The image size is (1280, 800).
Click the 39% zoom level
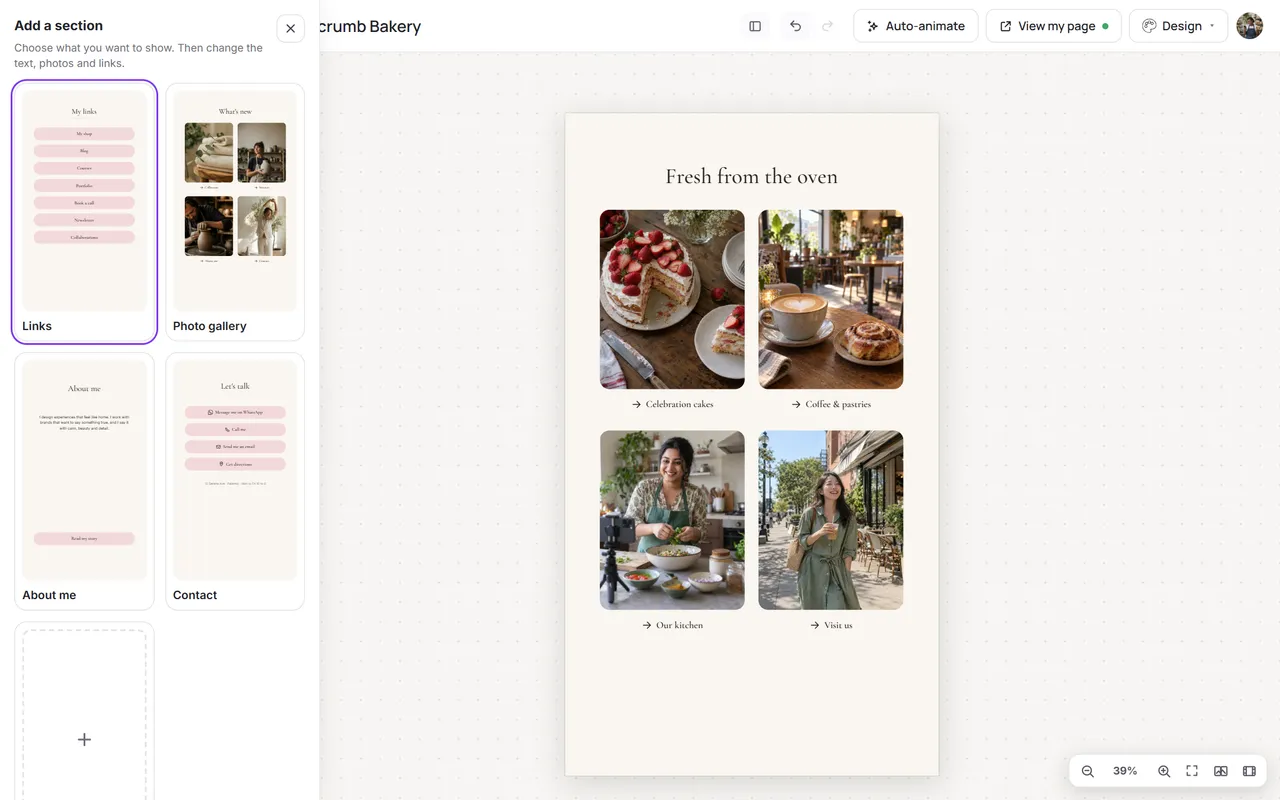click(x=1125, y=771)
